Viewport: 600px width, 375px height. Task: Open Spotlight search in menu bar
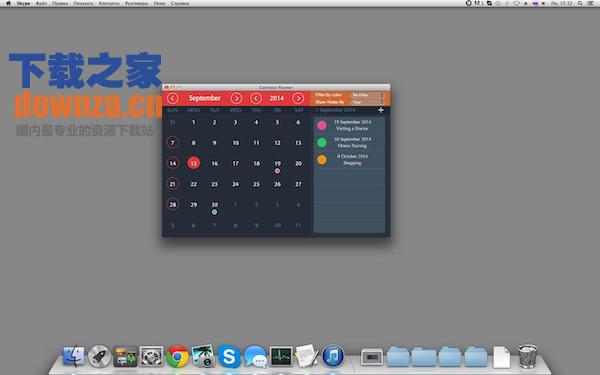[x=580, y=3]
